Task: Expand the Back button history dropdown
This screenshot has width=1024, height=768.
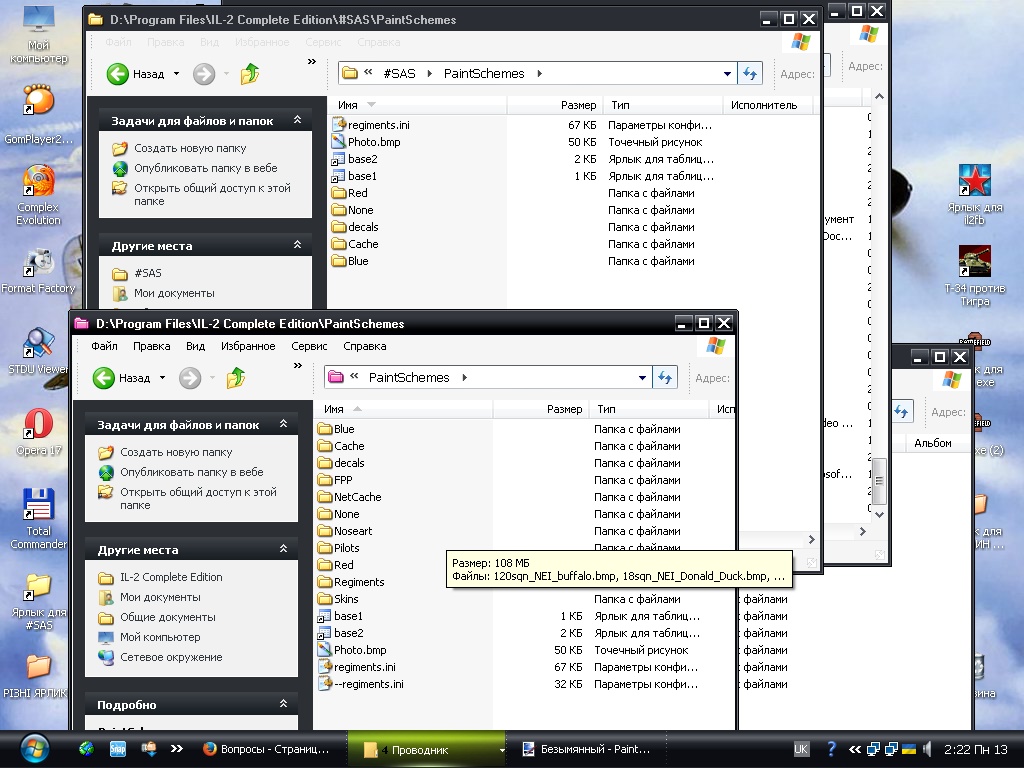Action: pos(162,378)
